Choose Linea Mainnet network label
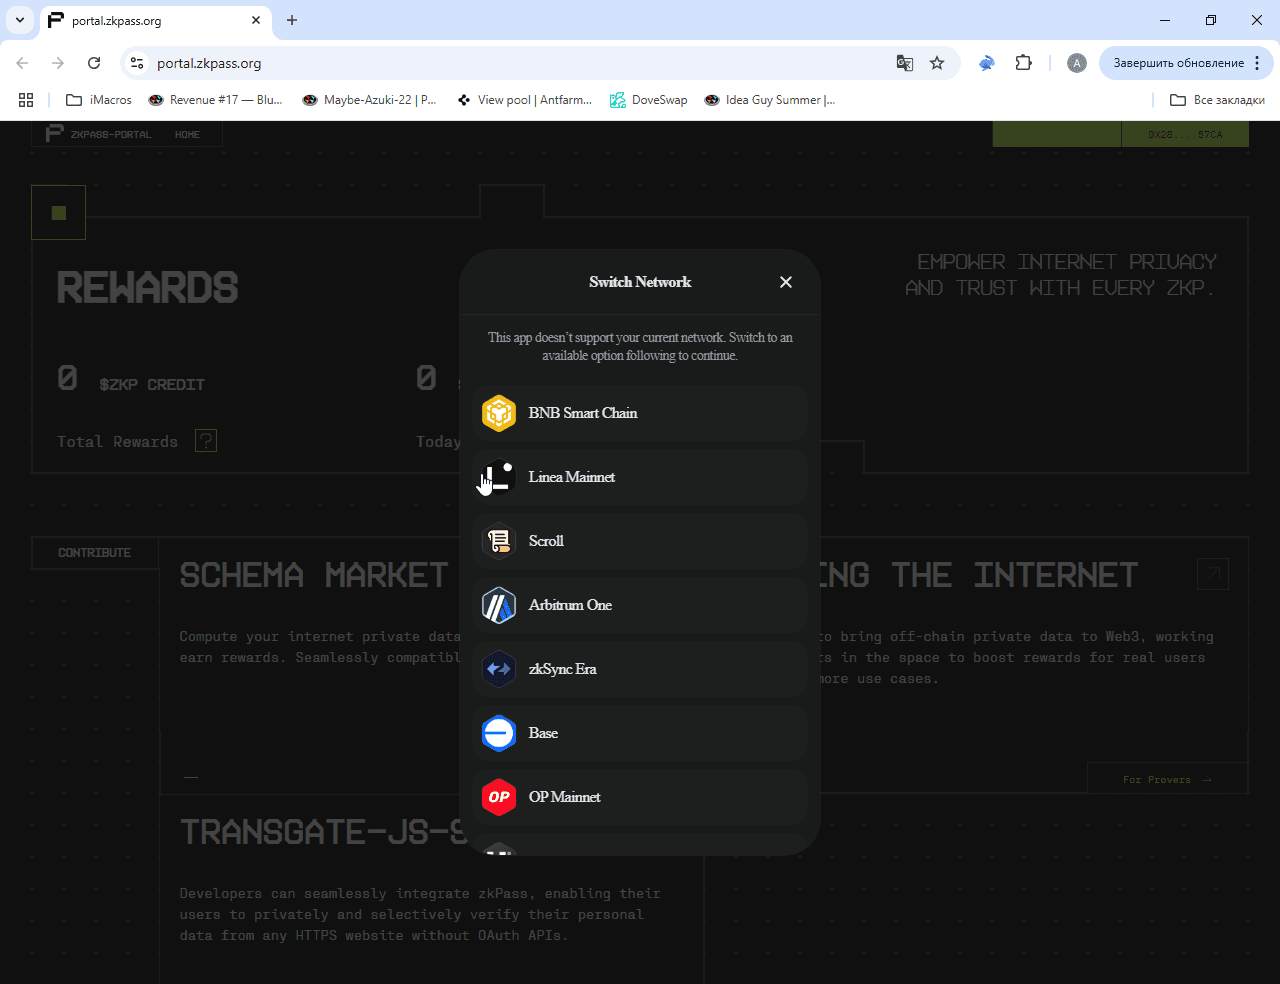This screenshot has width=1280, height=984. [572, 477]
